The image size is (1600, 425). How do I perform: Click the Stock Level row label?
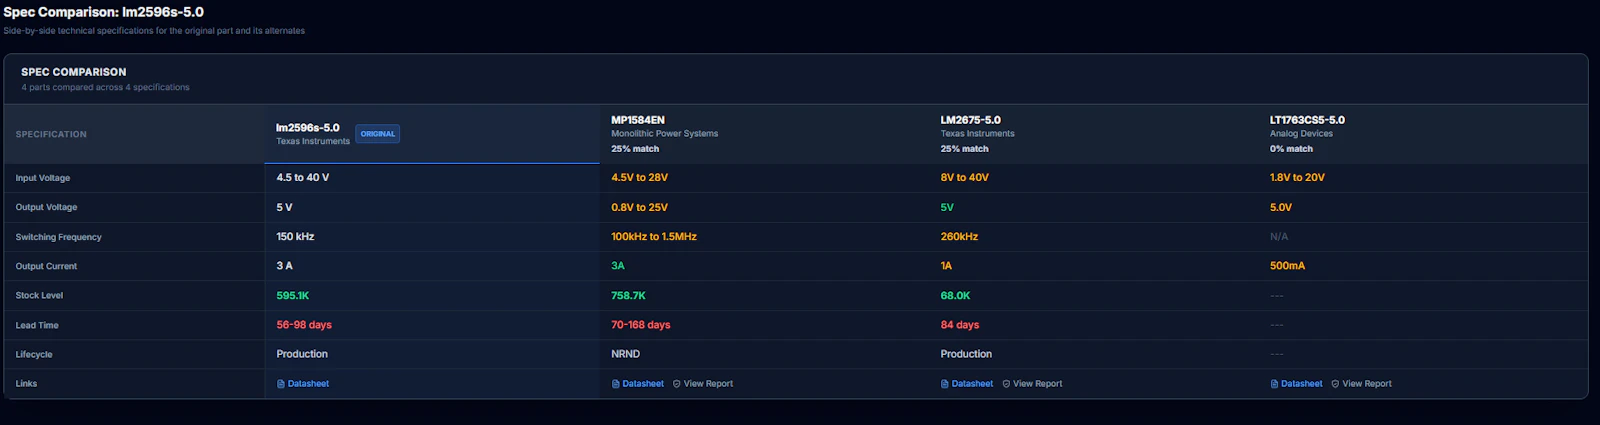point(39,296)
